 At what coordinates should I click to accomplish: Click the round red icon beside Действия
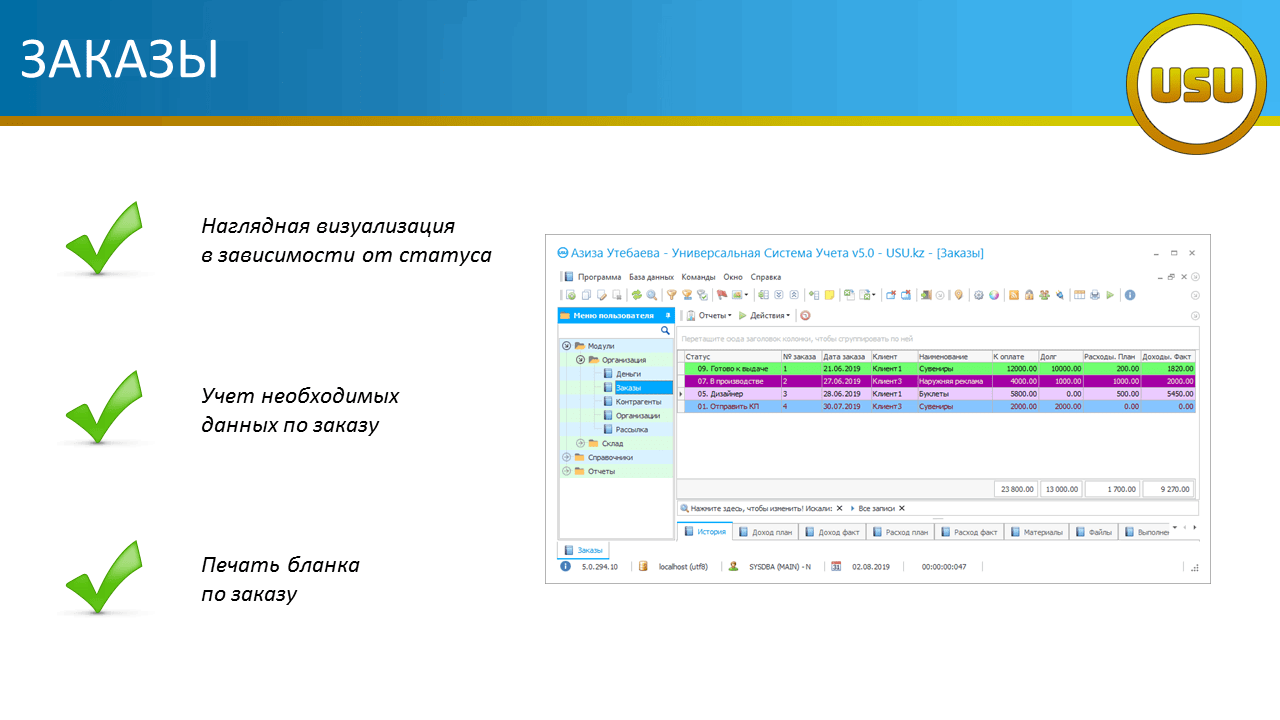pyautogui.click(x=805, y=315)
